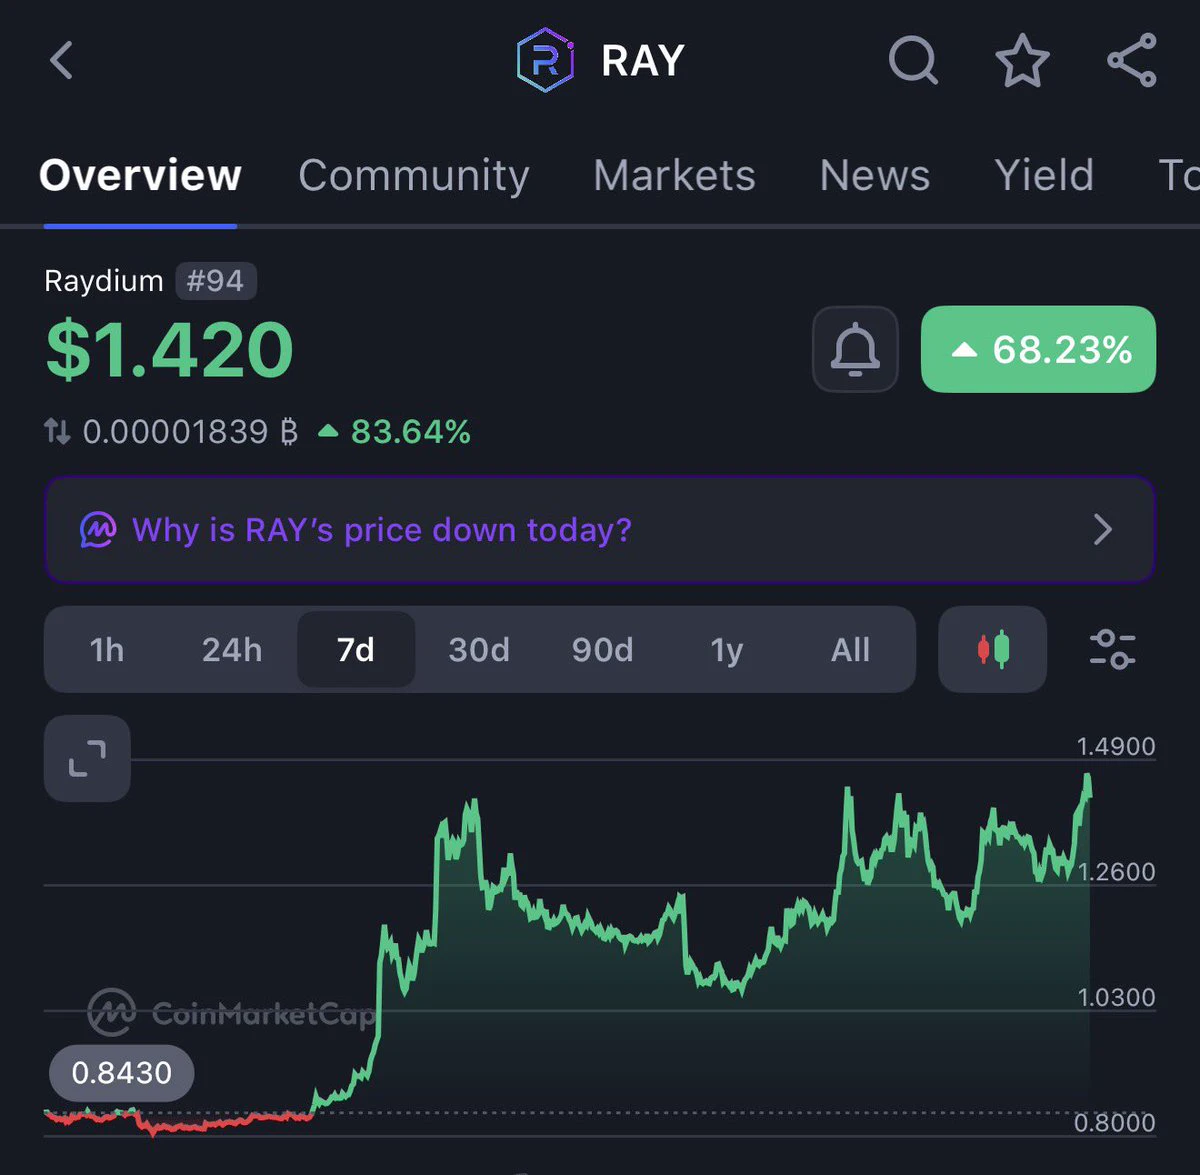
Task: Switch to candlestick chart view
Action: click(993, 649)
